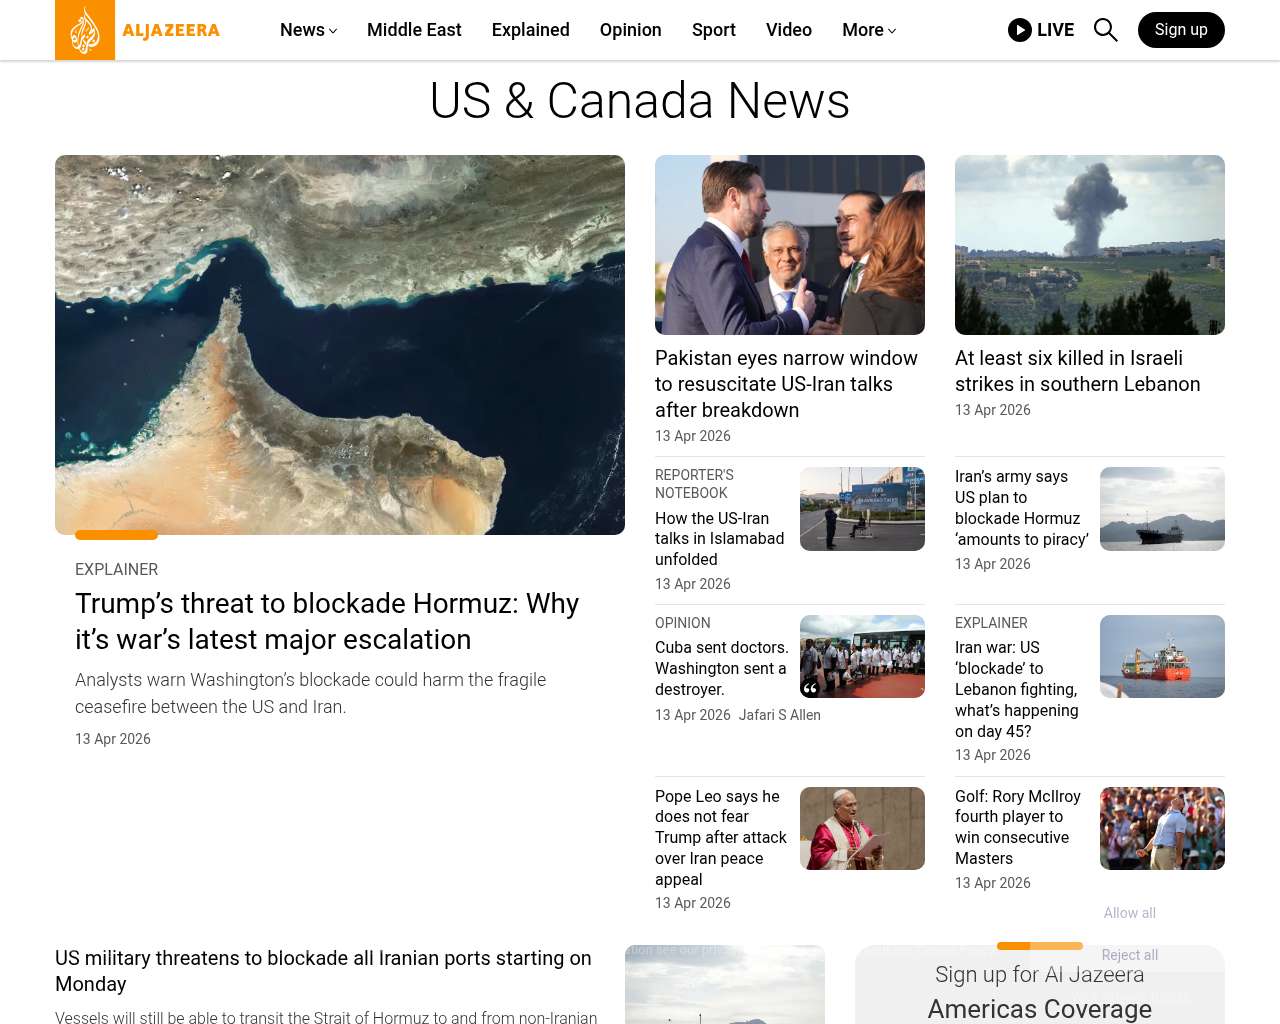This screenshot has width=1280, height=1024.
Task: Expand the News dropdown menu
Action: (308, 30)
